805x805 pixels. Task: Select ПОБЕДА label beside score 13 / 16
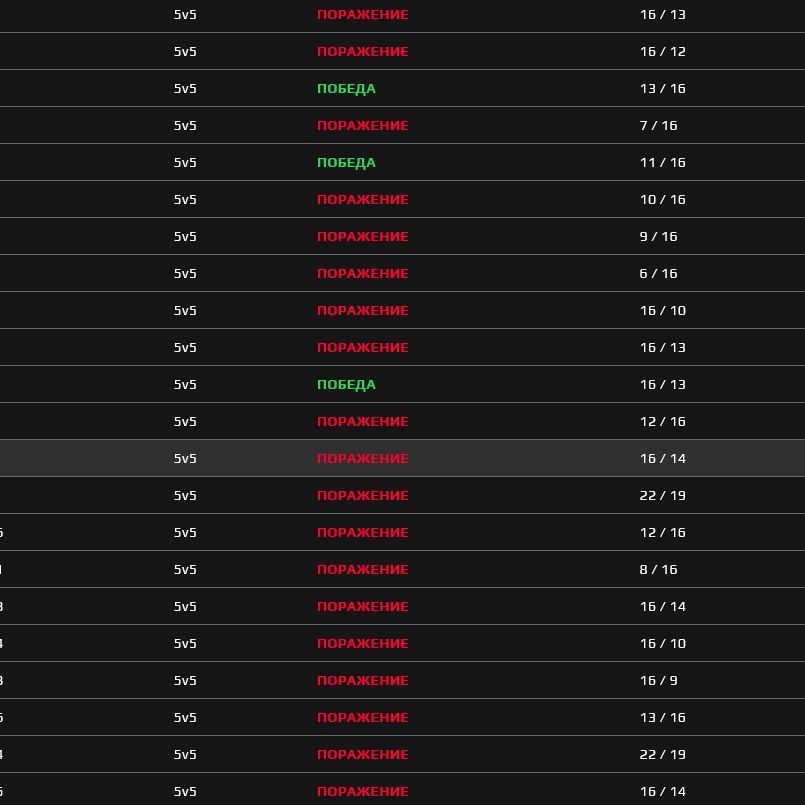(346, 88)
